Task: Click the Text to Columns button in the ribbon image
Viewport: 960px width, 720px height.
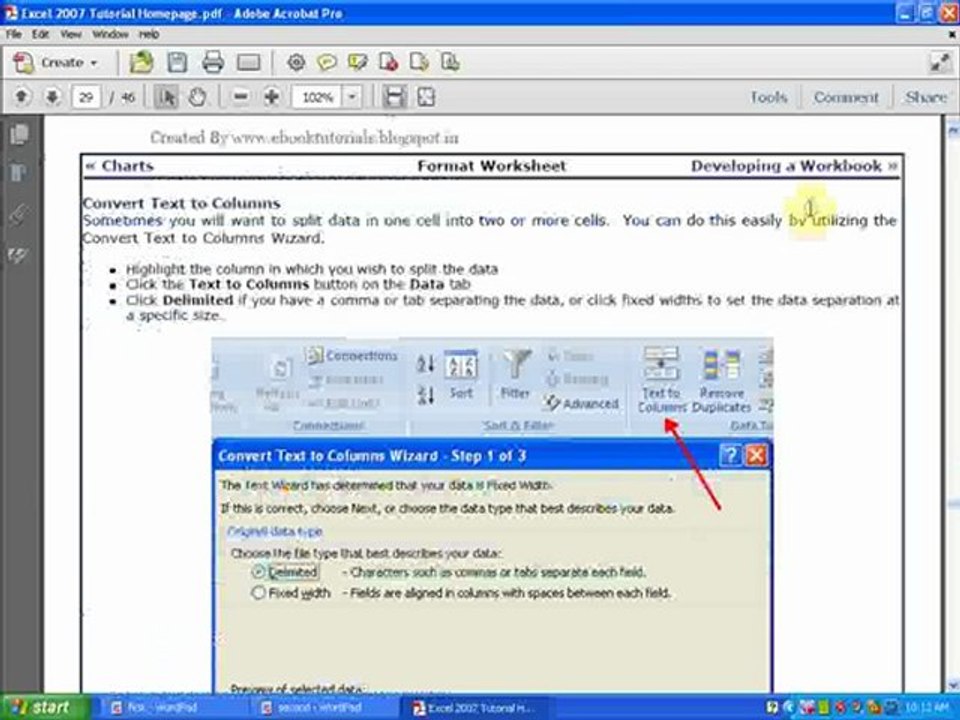Action: pos(661,380)
